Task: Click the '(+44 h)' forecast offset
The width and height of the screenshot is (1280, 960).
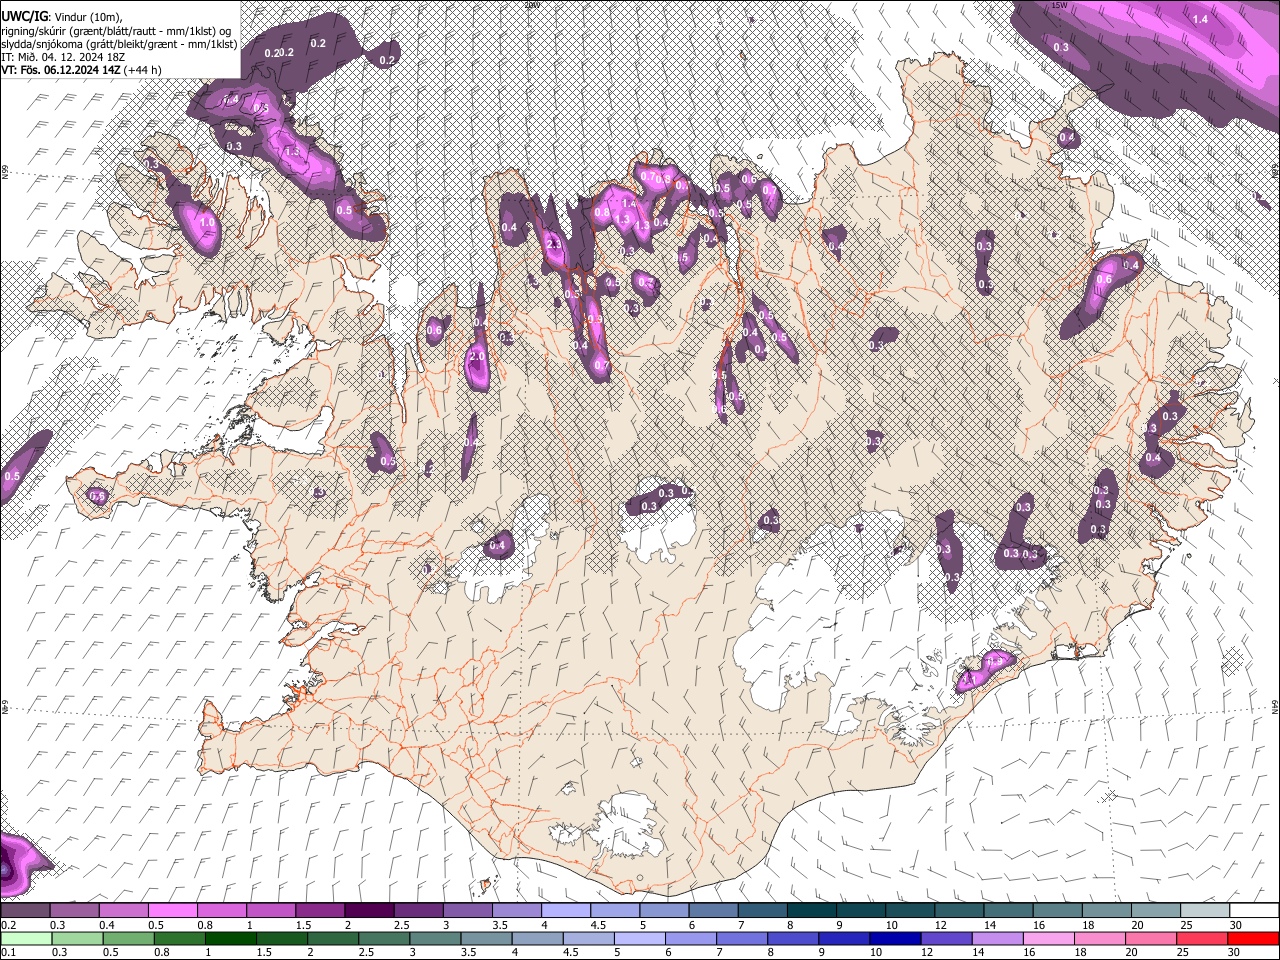Action: click(144, 70)
